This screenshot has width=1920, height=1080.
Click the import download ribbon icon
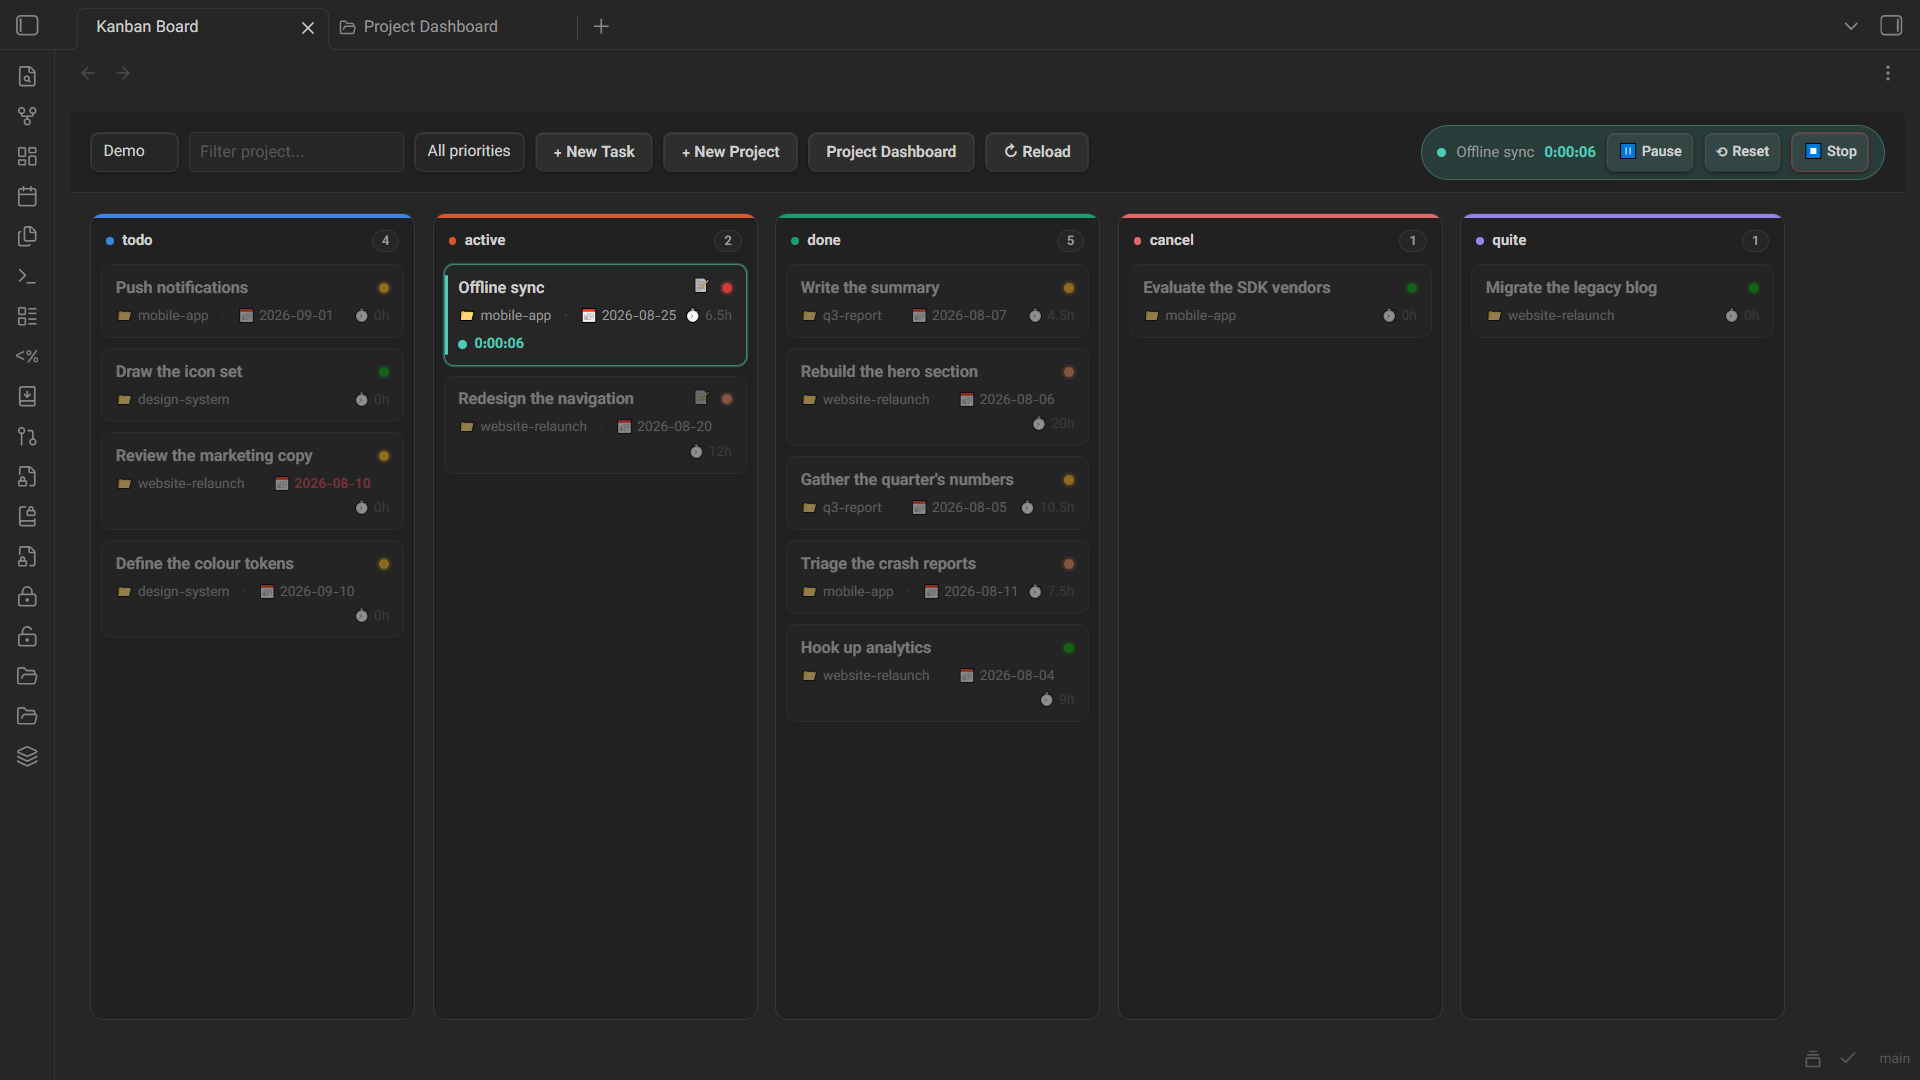pos(28,396)
